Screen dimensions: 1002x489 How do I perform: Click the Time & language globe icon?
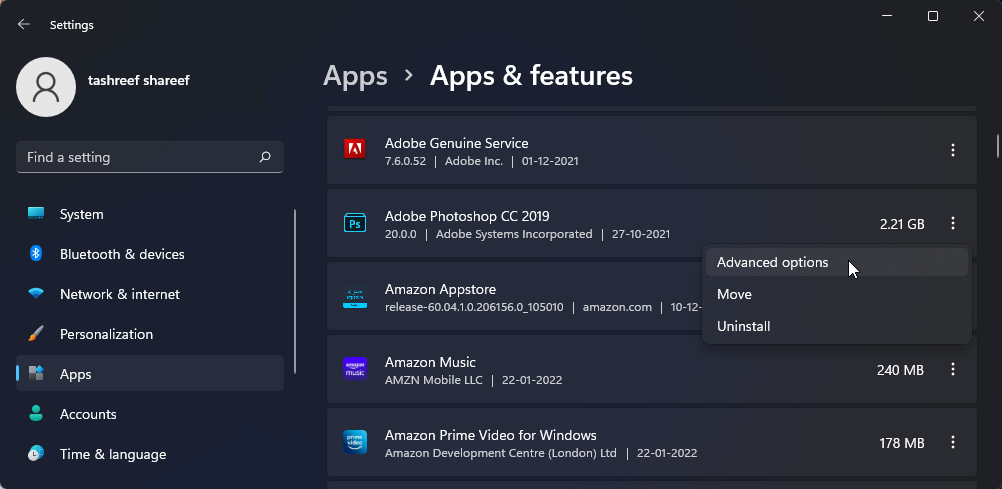tap(36, 454)
